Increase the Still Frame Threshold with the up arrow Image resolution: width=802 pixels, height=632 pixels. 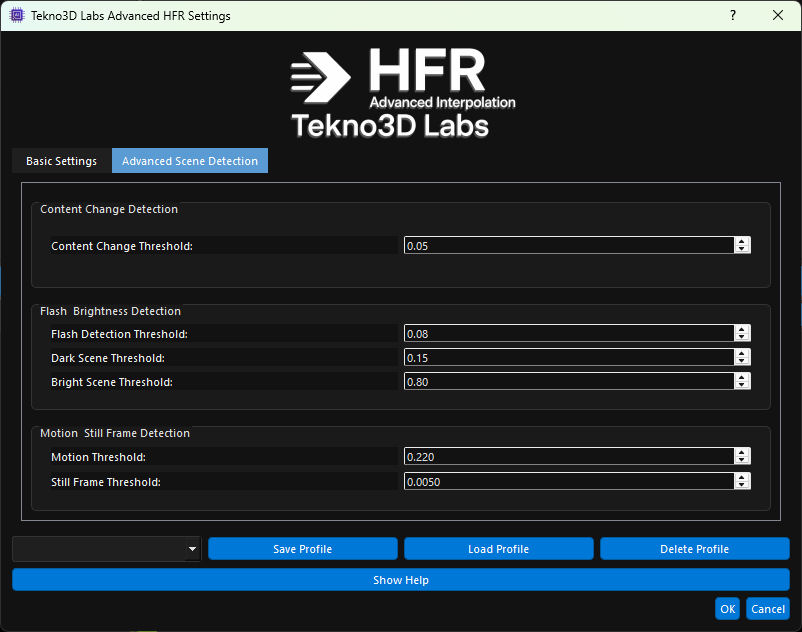(742, 477)
